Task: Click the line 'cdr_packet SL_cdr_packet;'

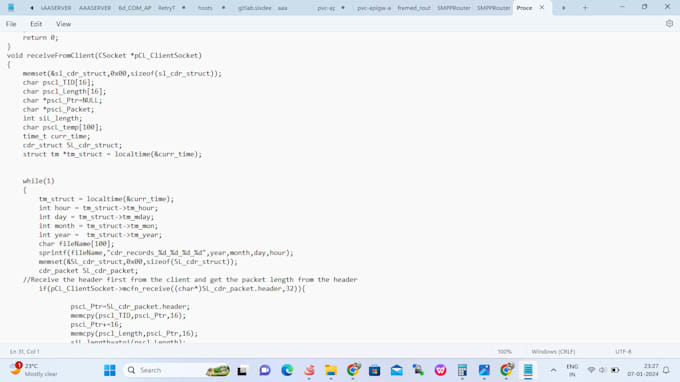Action: click(88, 271)
